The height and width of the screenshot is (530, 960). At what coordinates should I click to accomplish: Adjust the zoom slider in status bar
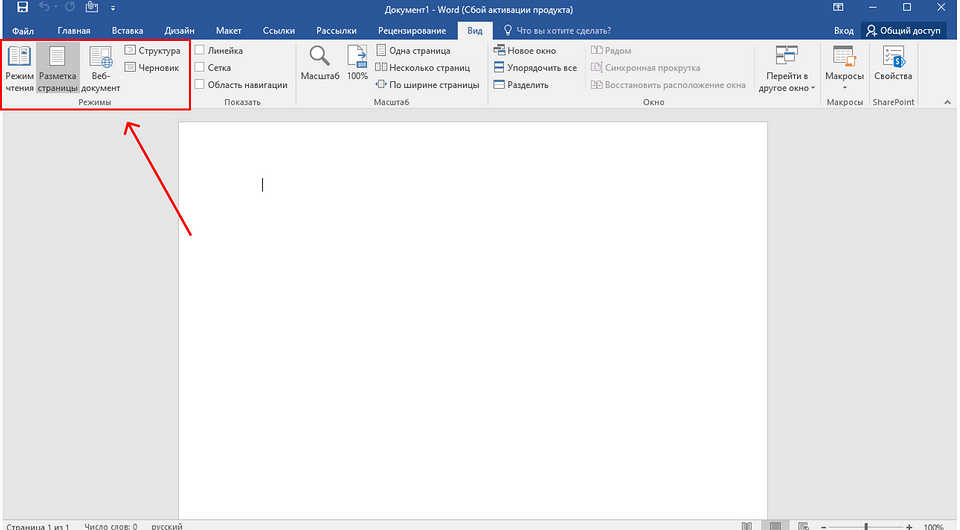tap(865, 526)
